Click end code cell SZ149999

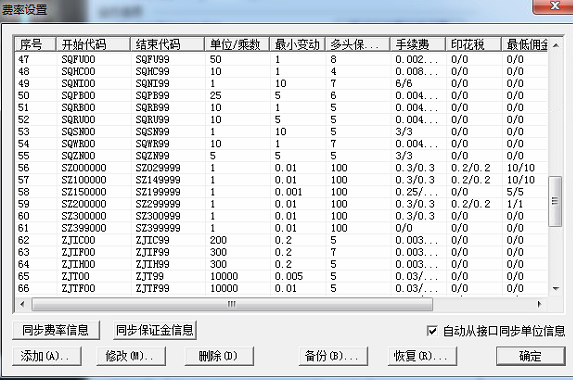(x=158, y=180)
